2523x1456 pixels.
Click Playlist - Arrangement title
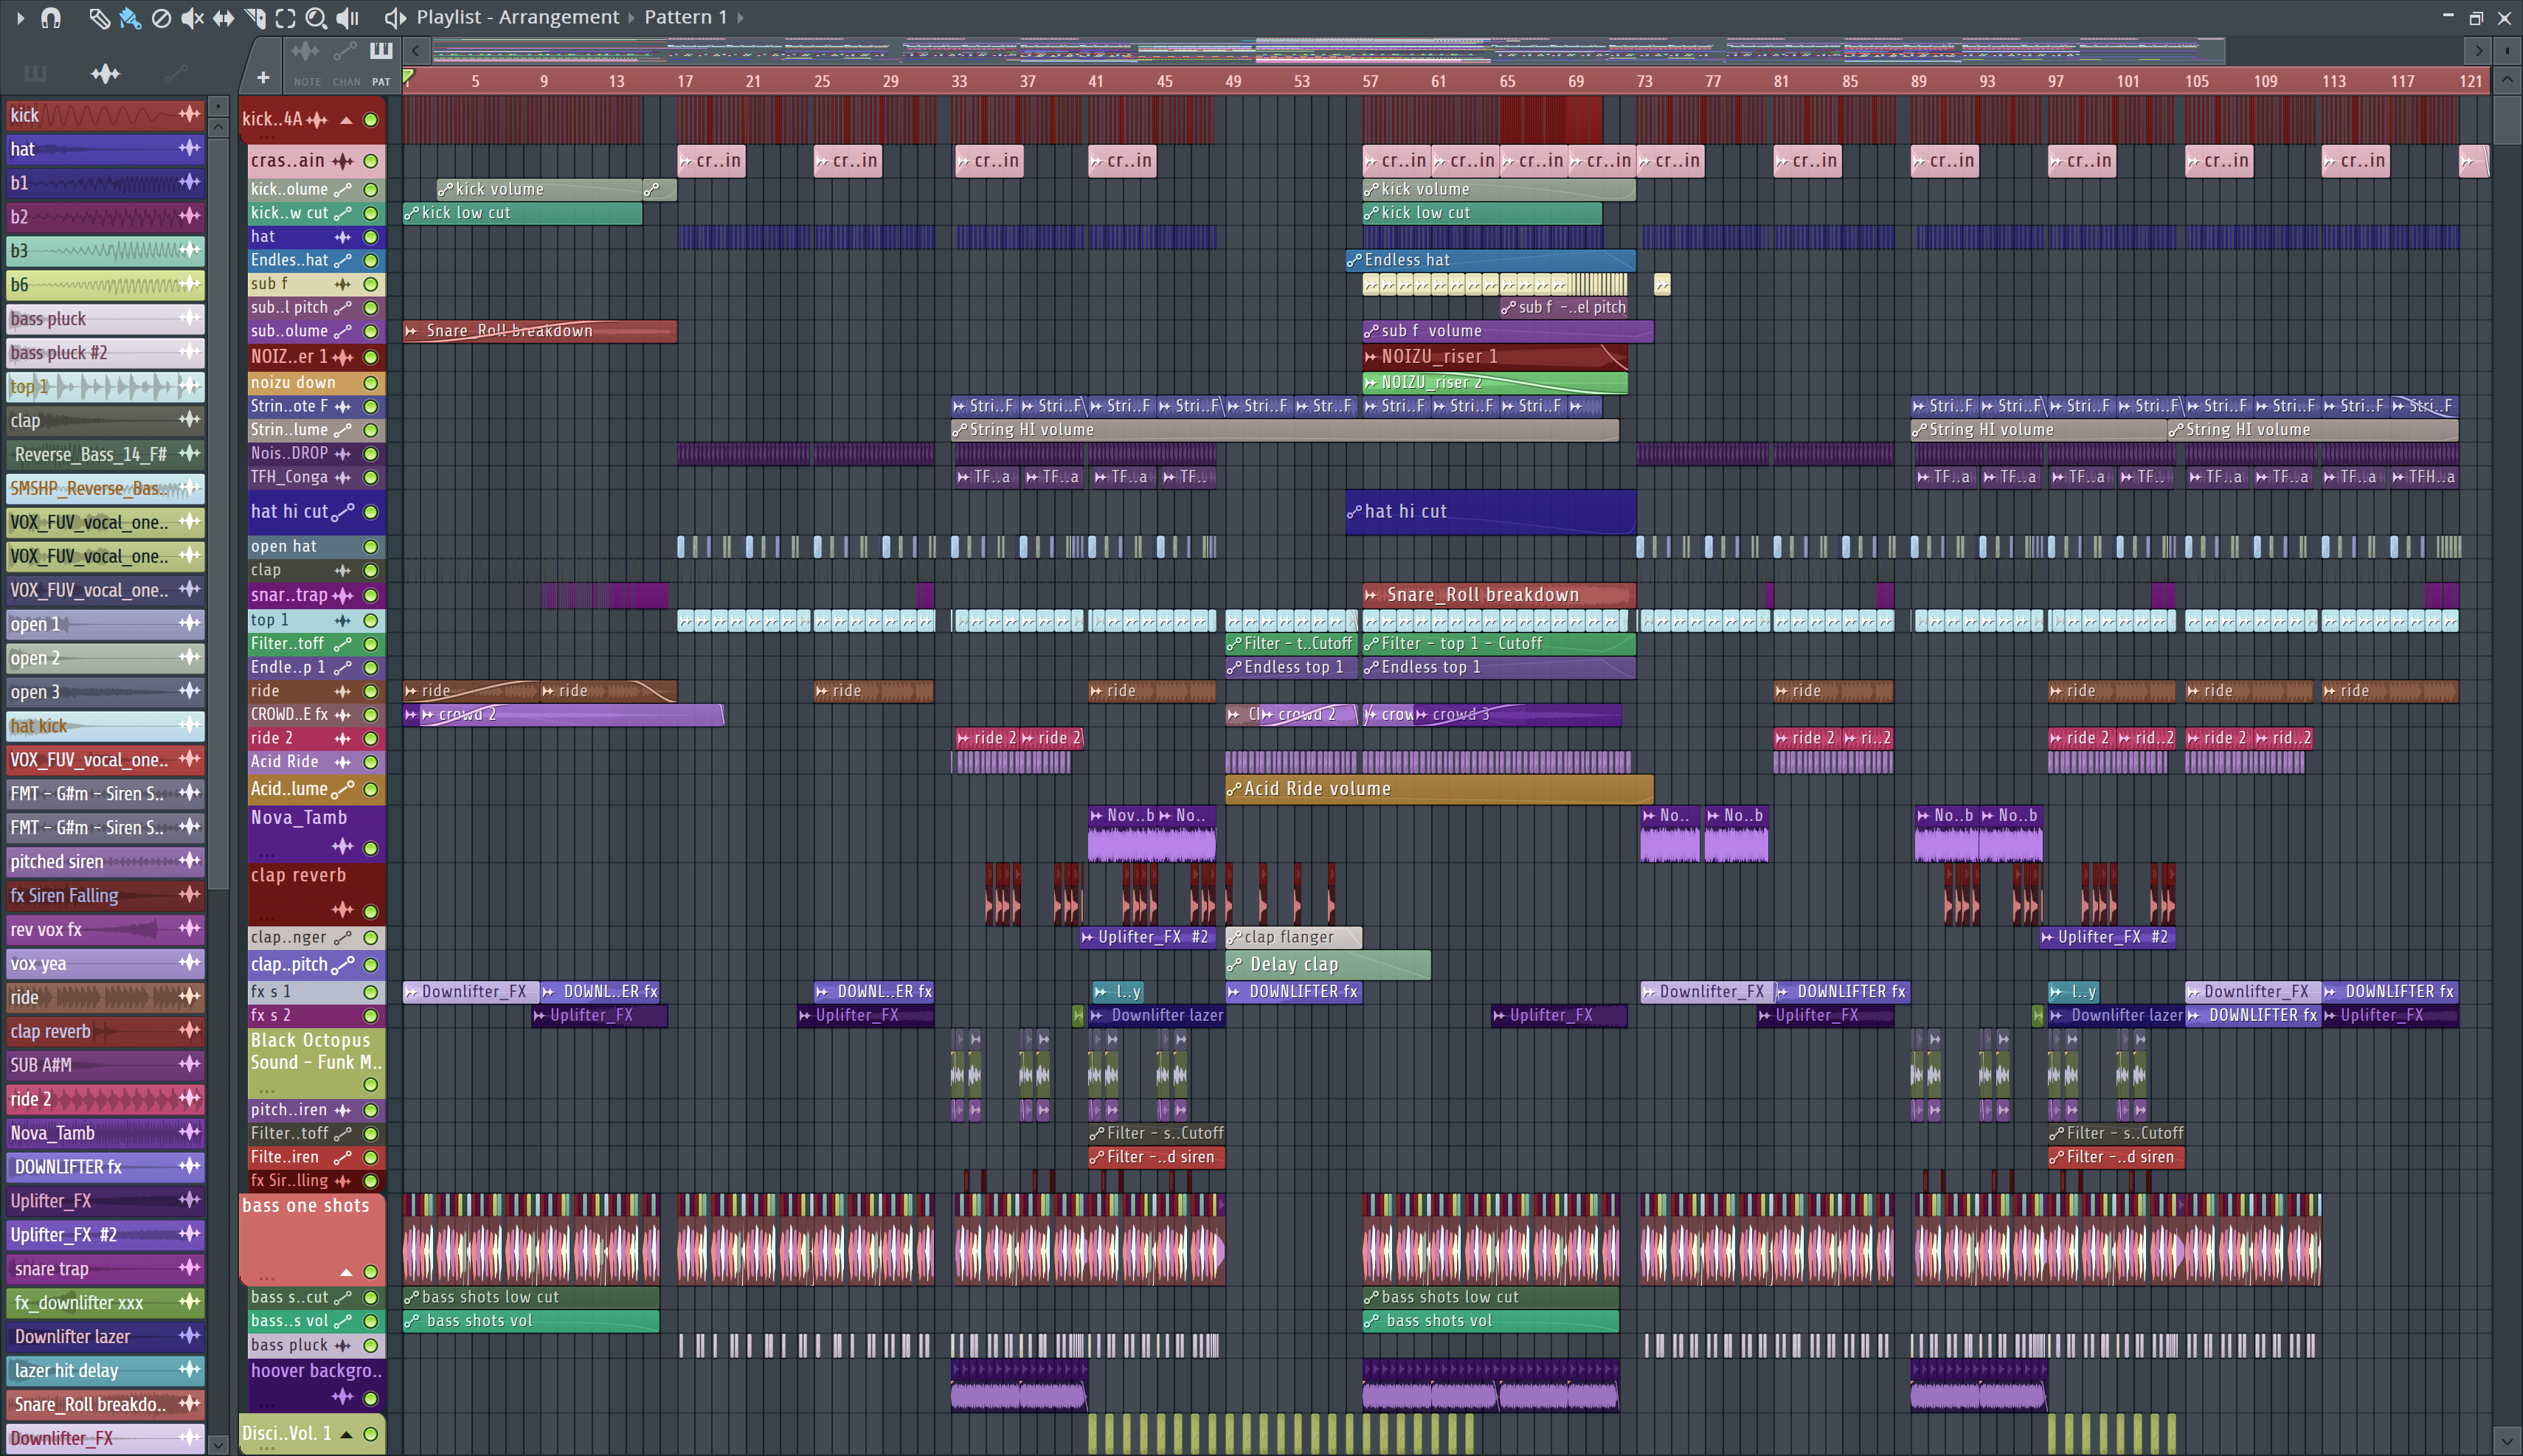tap(517, 17)
